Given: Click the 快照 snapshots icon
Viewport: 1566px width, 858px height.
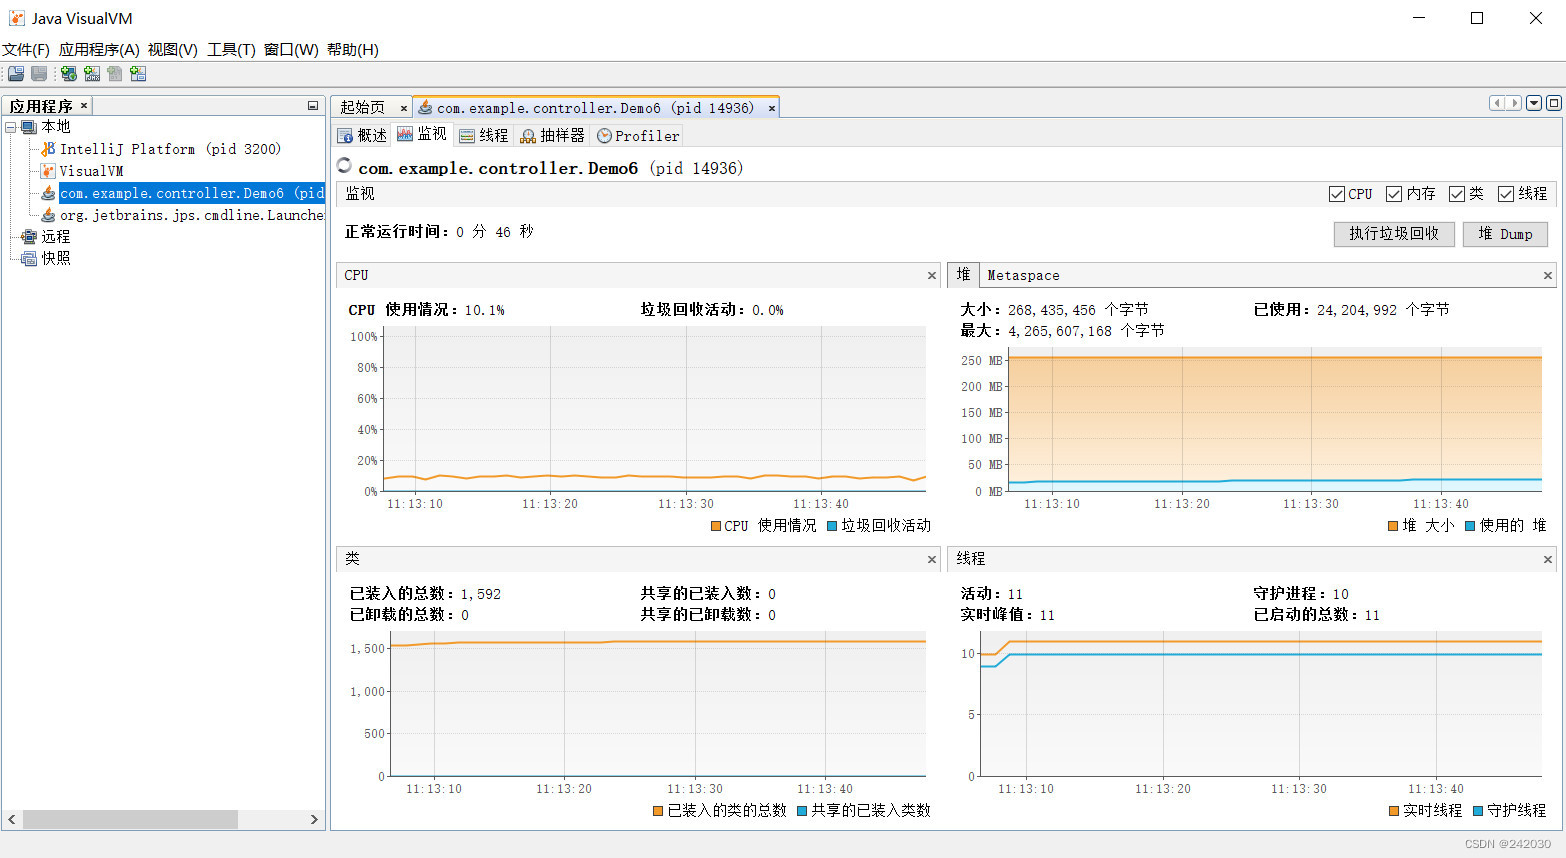Looking at the screenshot, I should (x=29, y=258).
